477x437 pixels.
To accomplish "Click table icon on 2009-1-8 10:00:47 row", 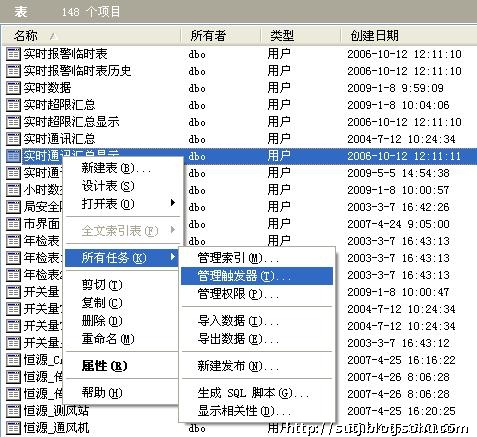I will pyautogui.click(x=13, y=292).
